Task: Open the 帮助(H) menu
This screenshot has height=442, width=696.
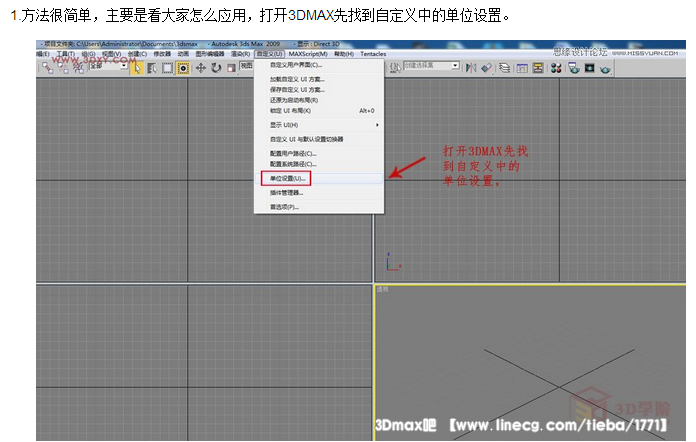Action: coord(344,54)
